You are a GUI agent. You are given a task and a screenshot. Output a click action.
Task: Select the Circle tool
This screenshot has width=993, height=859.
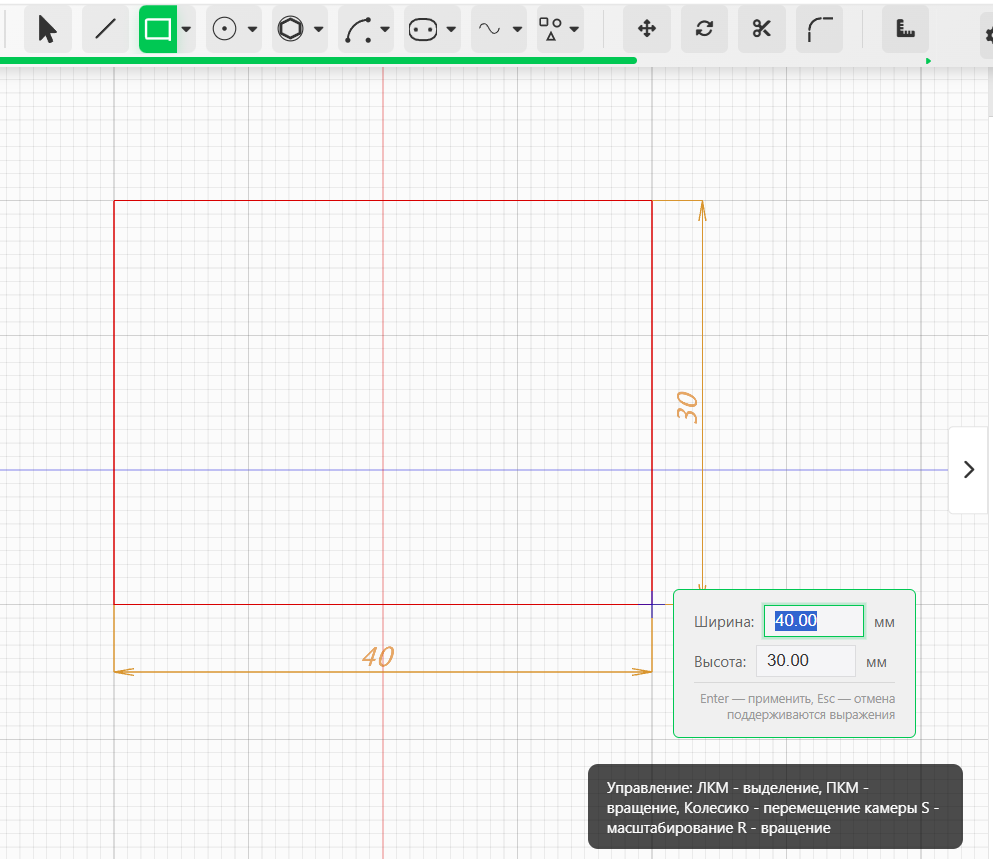pyautogui.click(x=224, y=29)
